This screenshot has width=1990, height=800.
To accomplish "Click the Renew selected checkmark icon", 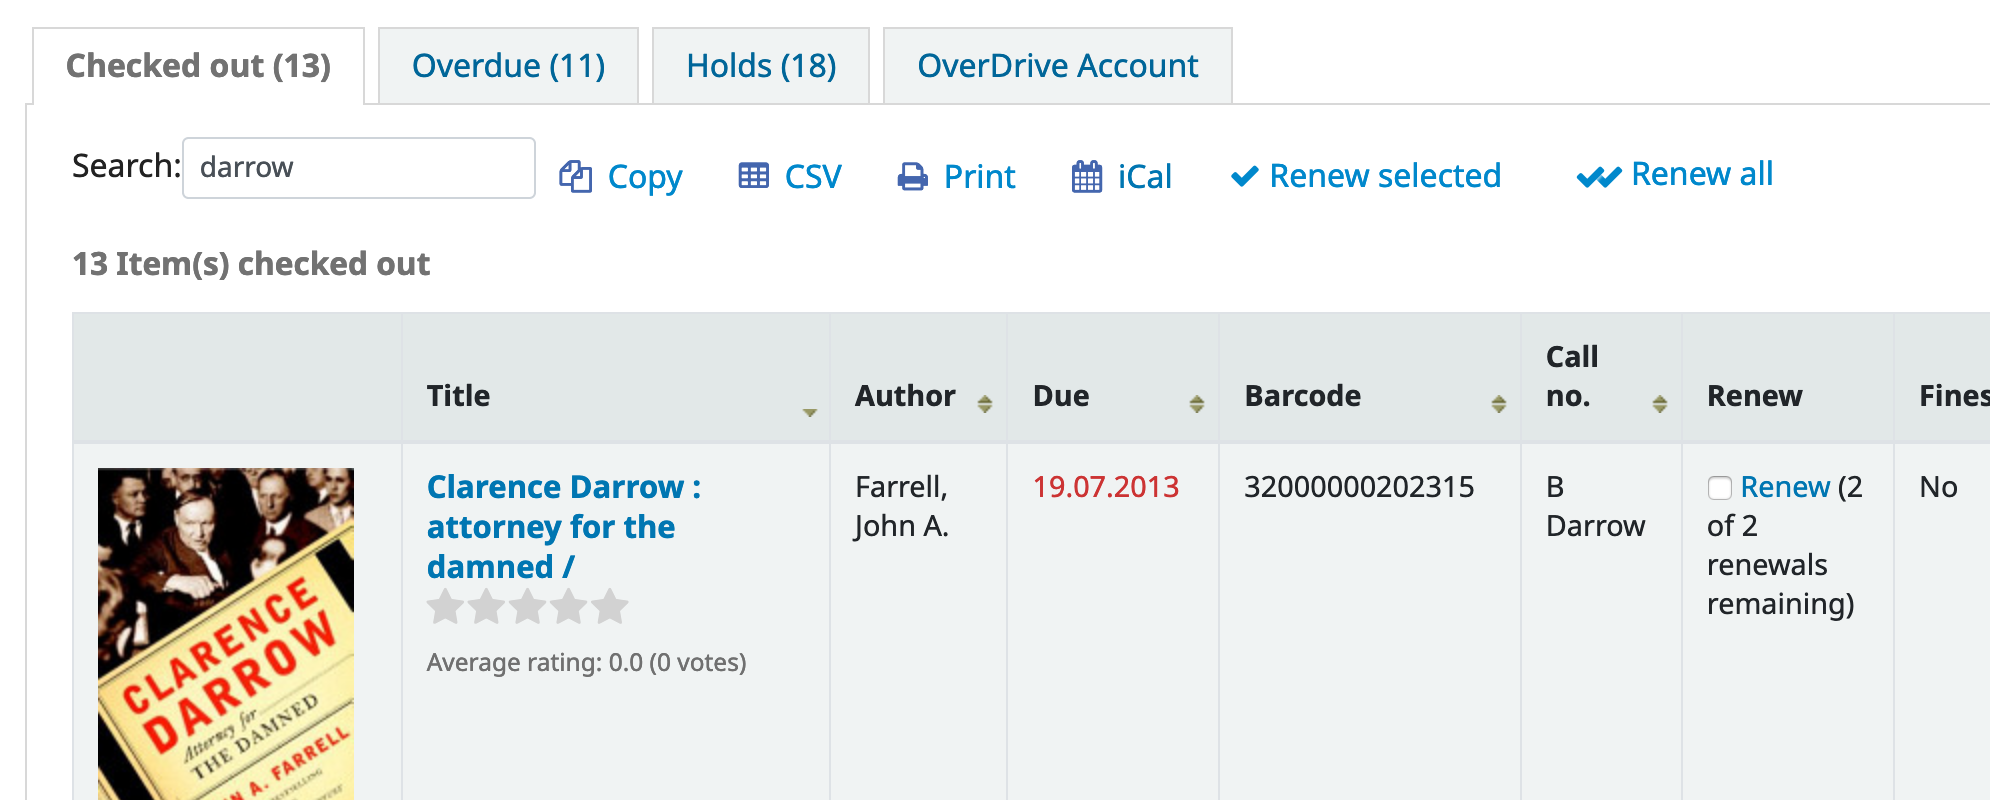I will tap(1244, 177).
